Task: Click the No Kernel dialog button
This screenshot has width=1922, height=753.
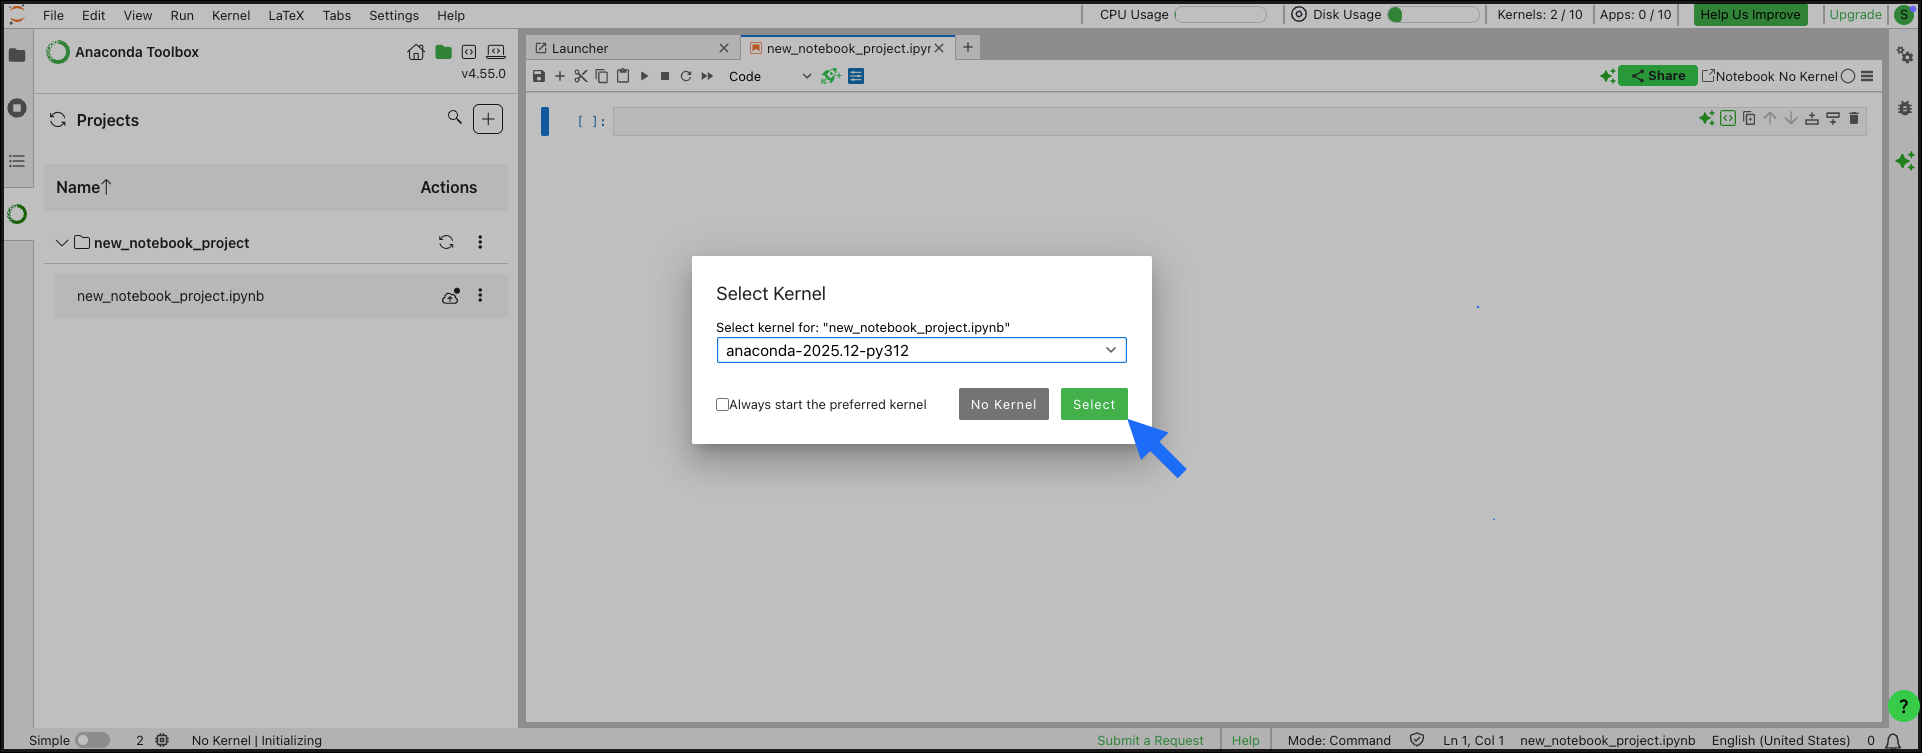Action: click(1003, 404)
